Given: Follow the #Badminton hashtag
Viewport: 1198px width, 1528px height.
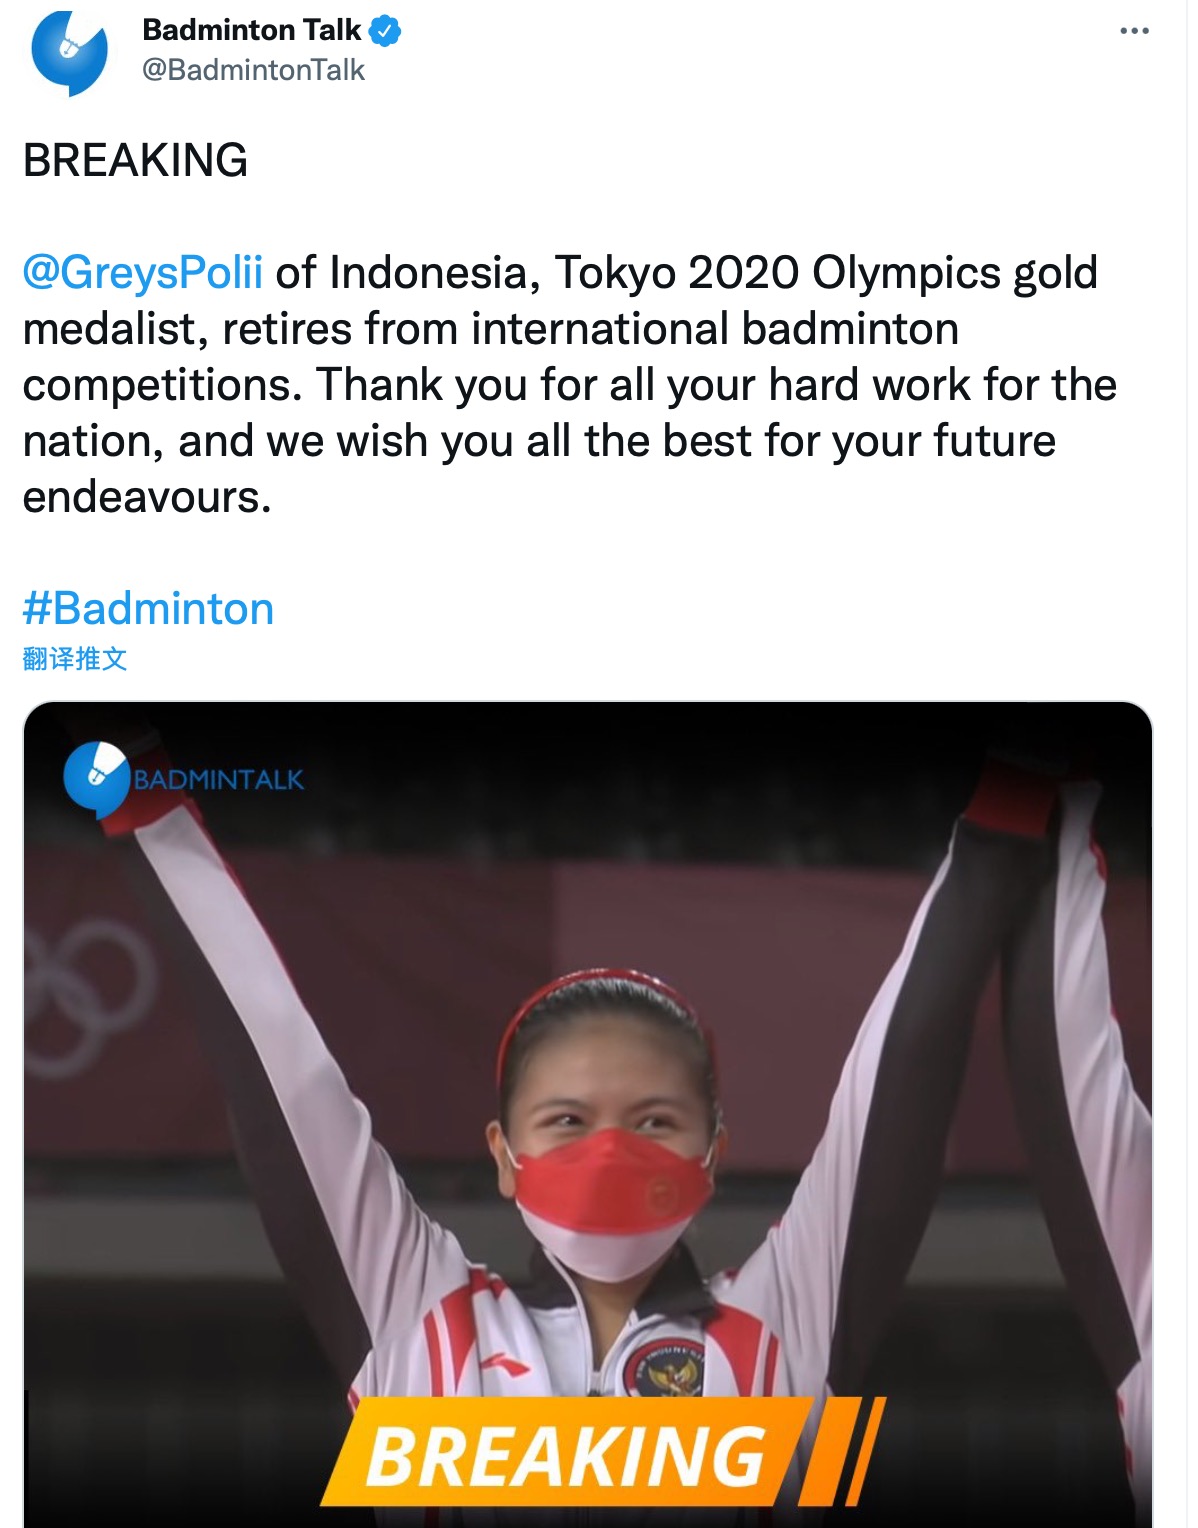Looking at the screenshot, I should [x=148, y=609].
